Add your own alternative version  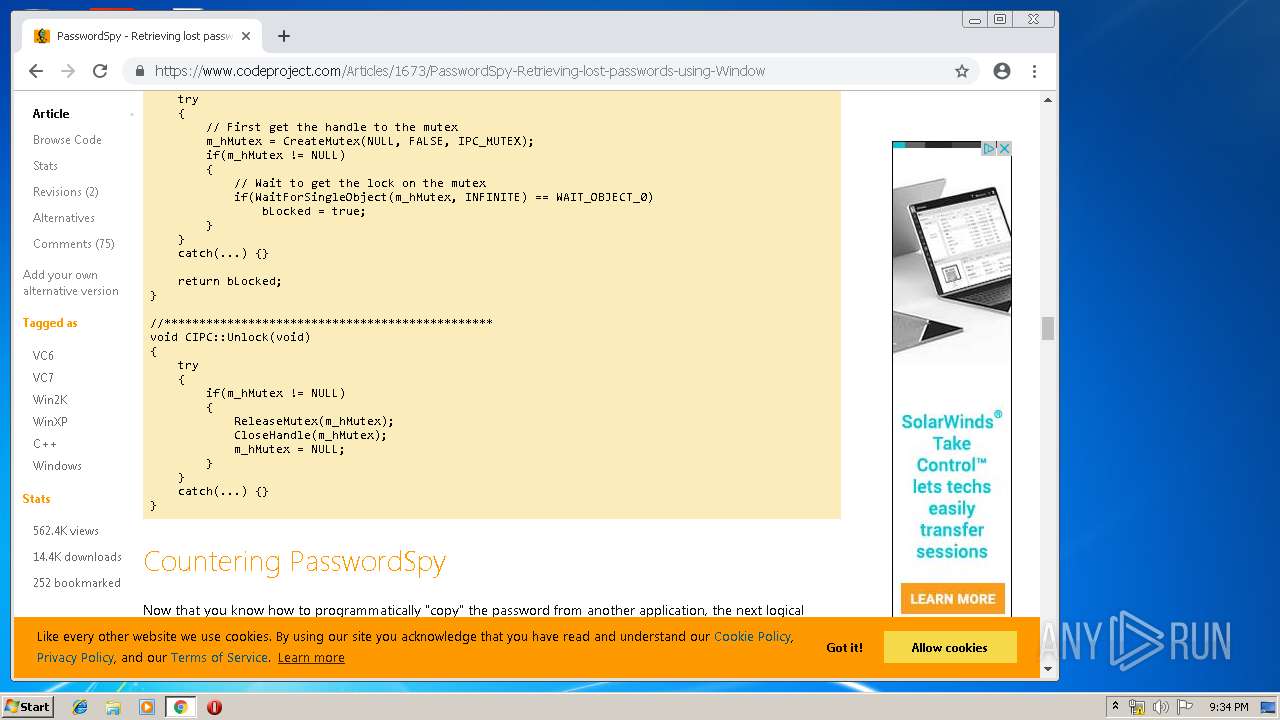pos(70,283)
